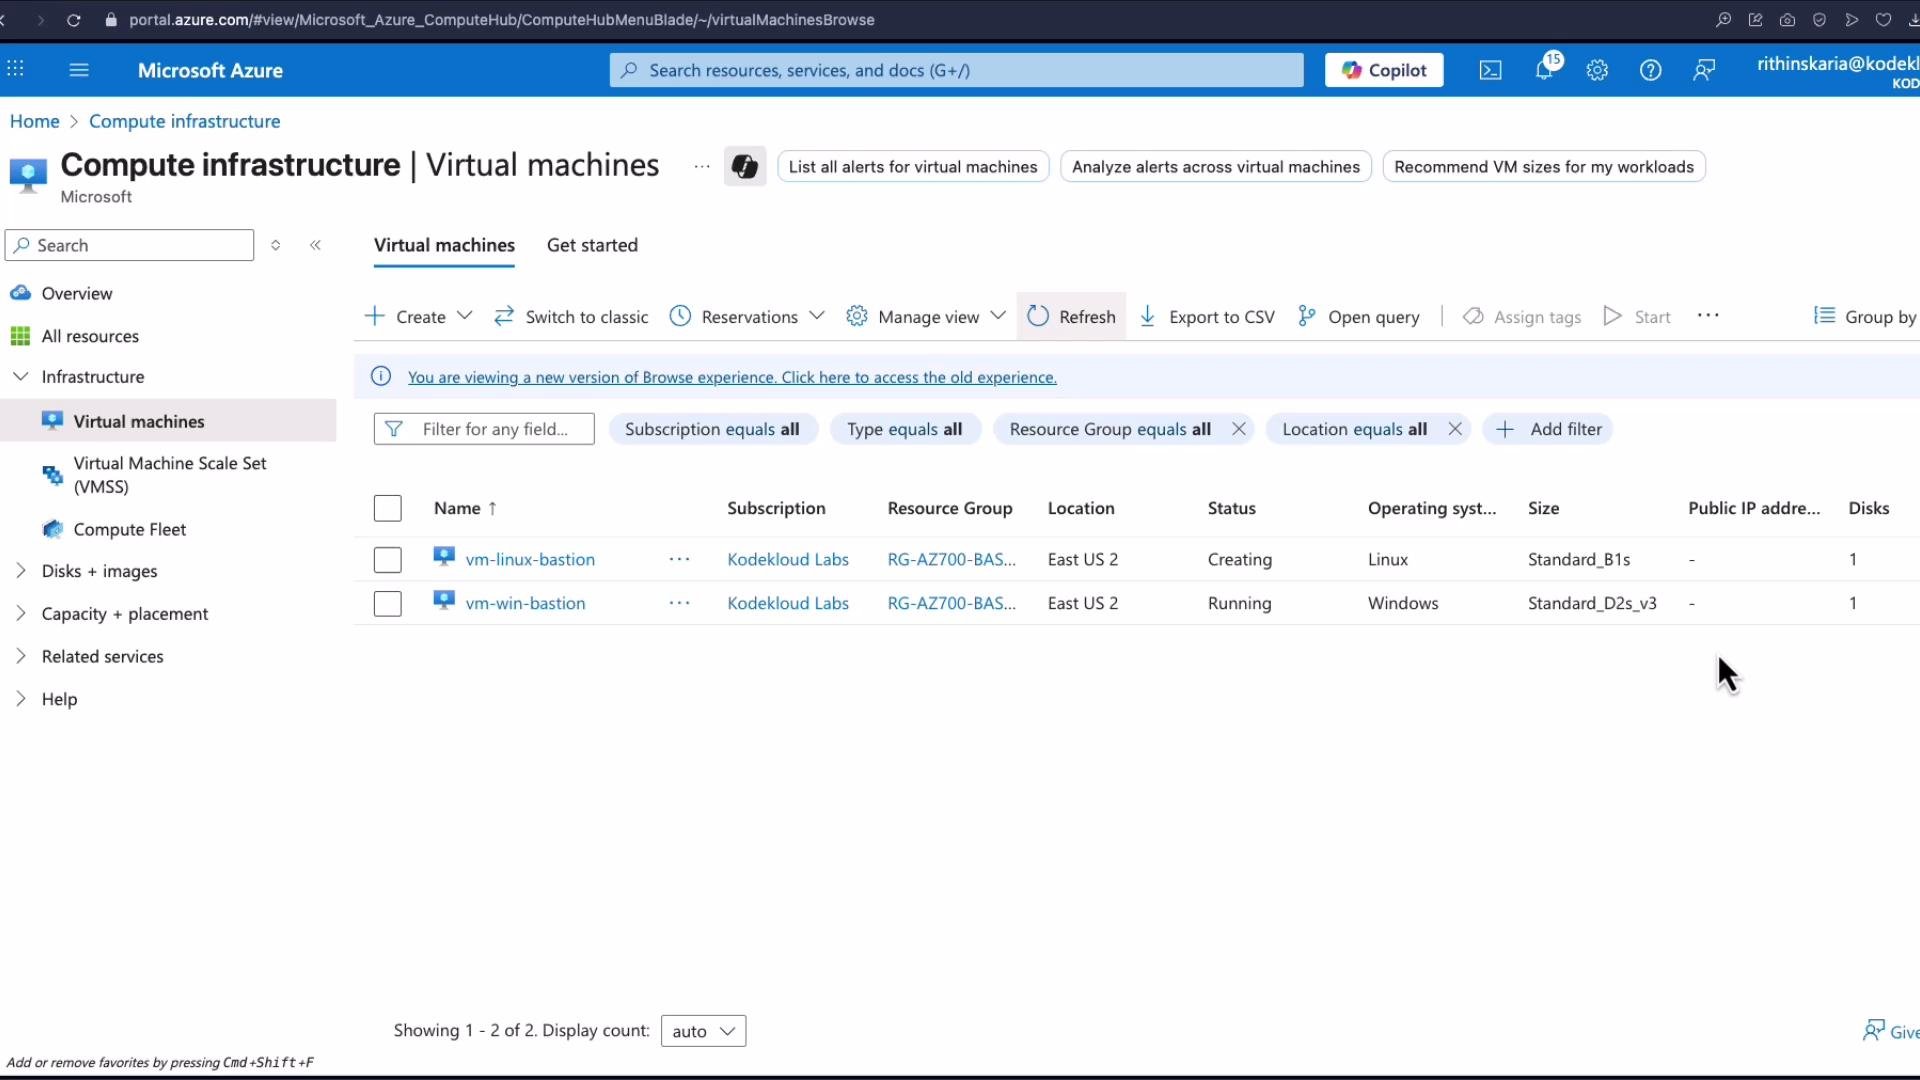Go to the Home breadcrumb

[35, 121]
